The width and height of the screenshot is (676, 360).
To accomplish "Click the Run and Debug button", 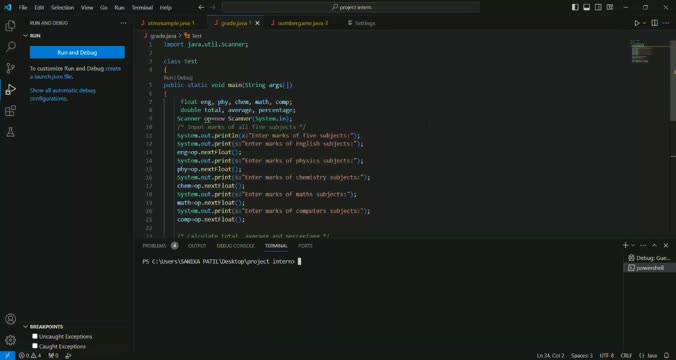I will coord(77,53).
